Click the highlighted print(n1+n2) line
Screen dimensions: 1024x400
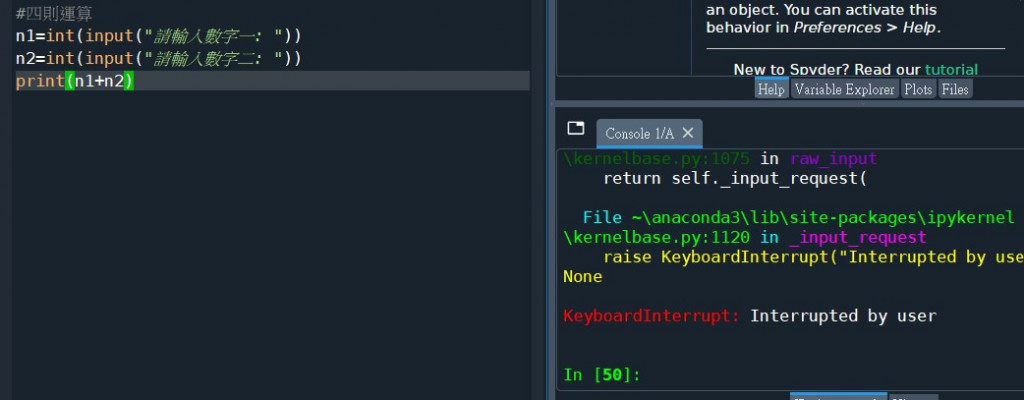pos(75,81)
